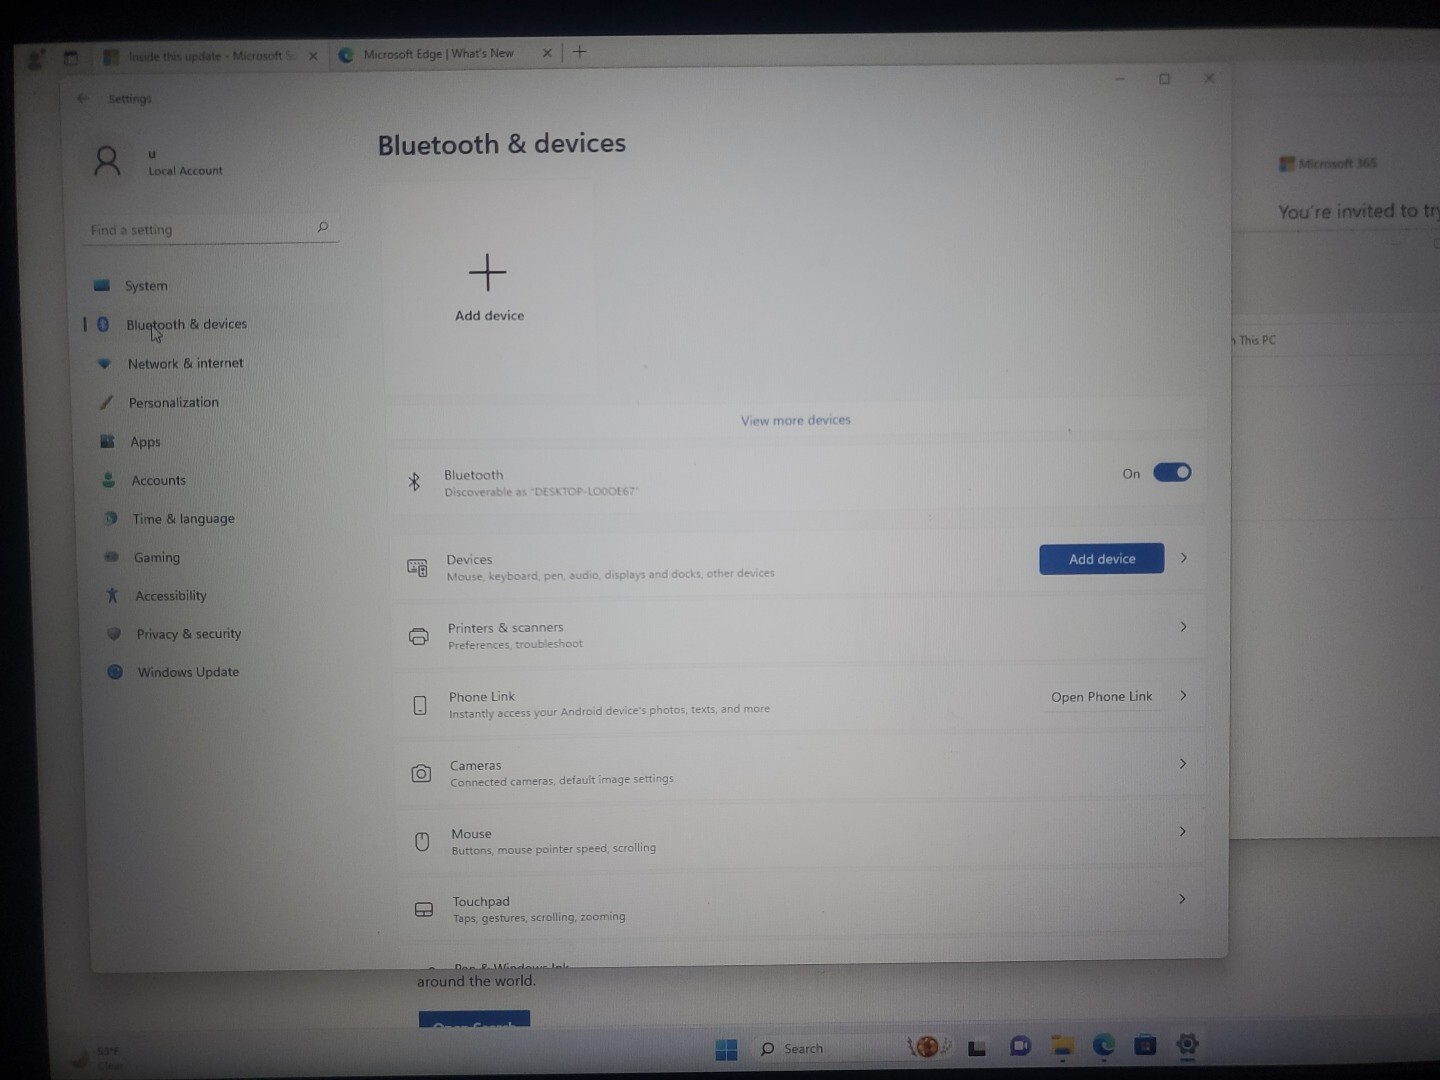Click the Privacy shield icon

point(114,633)
